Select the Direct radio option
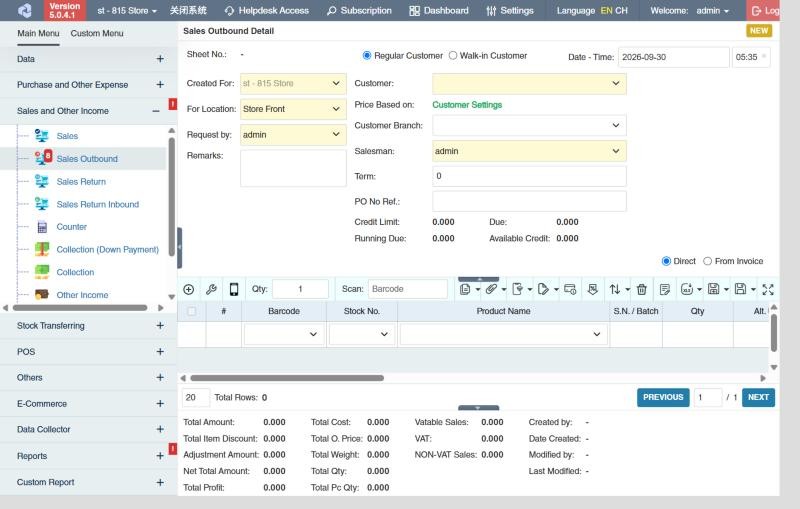 tap(666, 261)
